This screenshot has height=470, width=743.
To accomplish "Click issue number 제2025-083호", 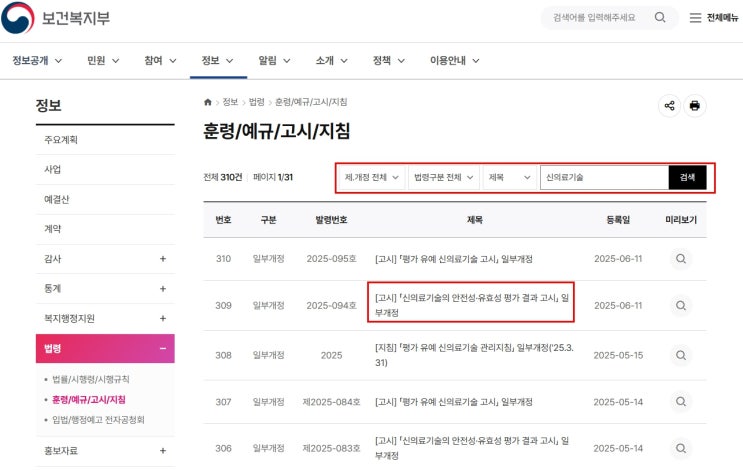I will coord(331,448).
